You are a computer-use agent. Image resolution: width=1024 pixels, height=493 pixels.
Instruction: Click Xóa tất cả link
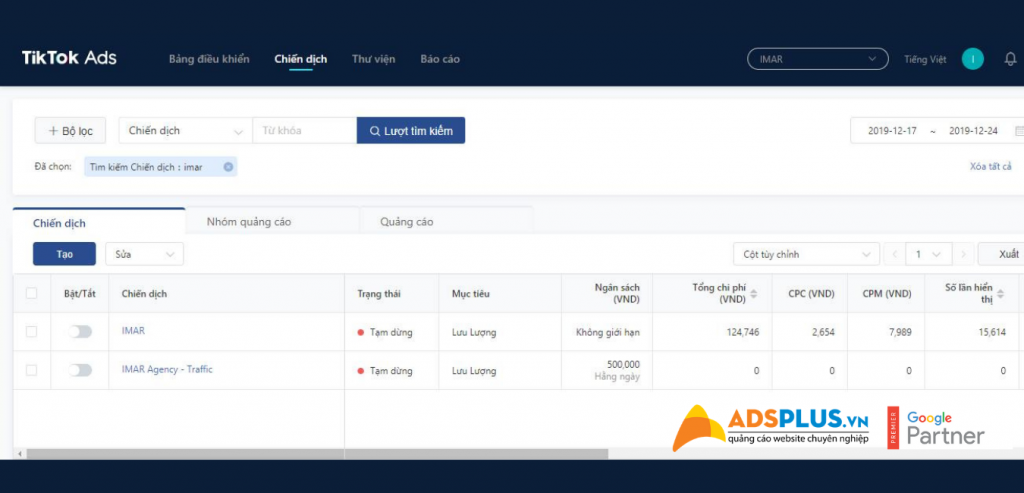(991, 167)
